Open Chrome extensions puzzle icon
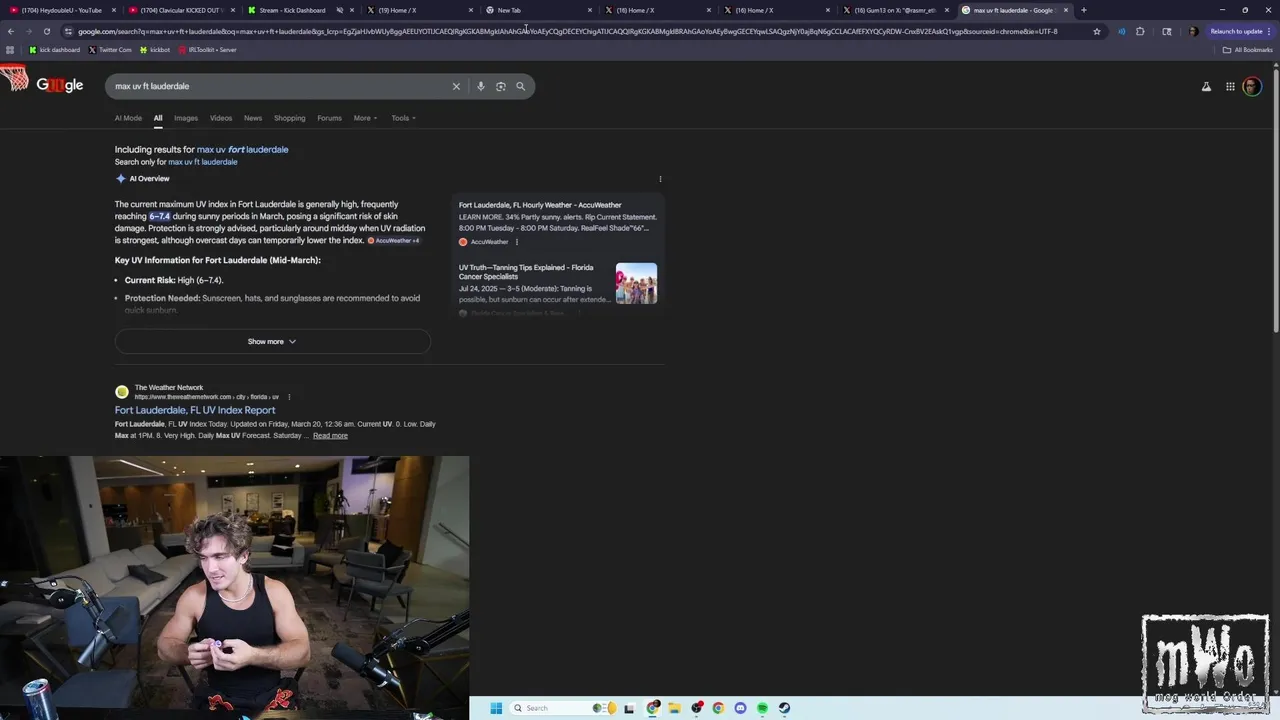This screenshot has width=1280, height=720. [x=1140, y=31]
